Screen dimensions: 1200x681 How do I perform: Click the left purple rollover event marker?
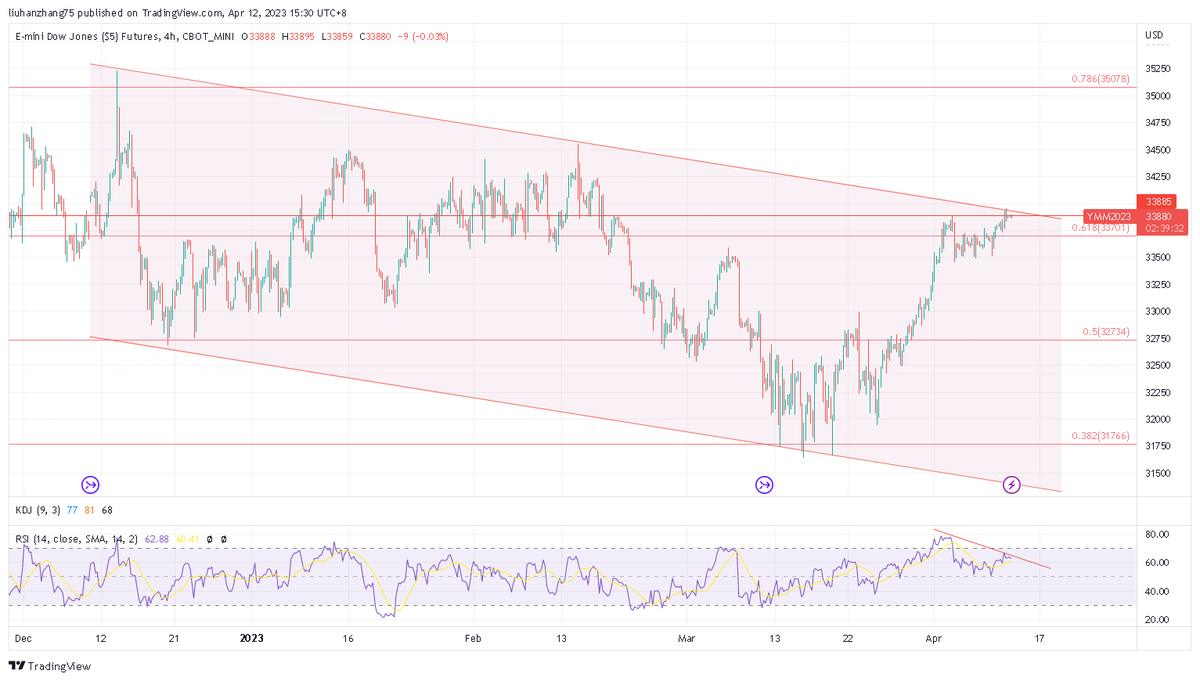tap(91, 484)
